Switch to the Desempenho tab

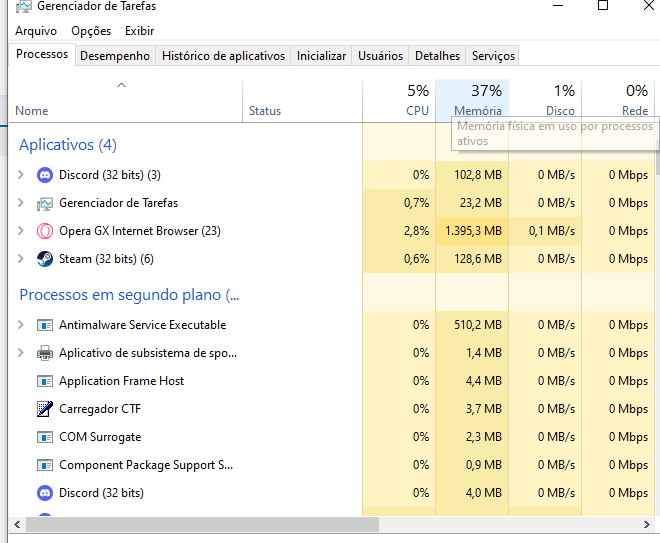pos(115,56)
